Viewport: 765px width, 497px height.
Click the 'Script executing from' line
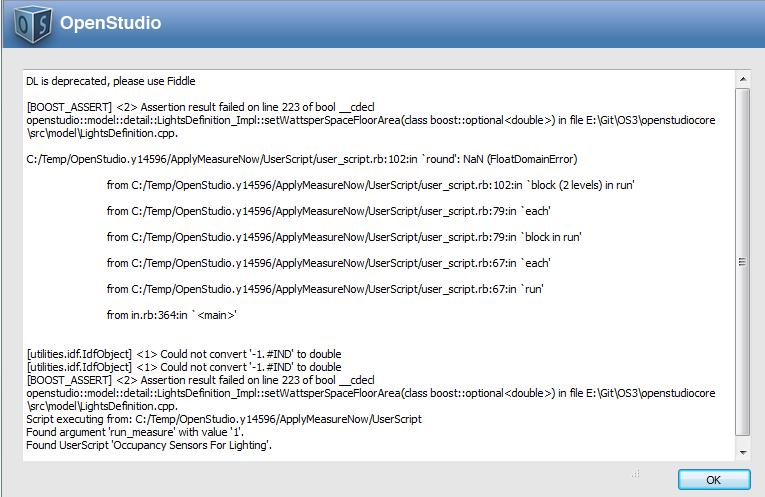point(224,419)
